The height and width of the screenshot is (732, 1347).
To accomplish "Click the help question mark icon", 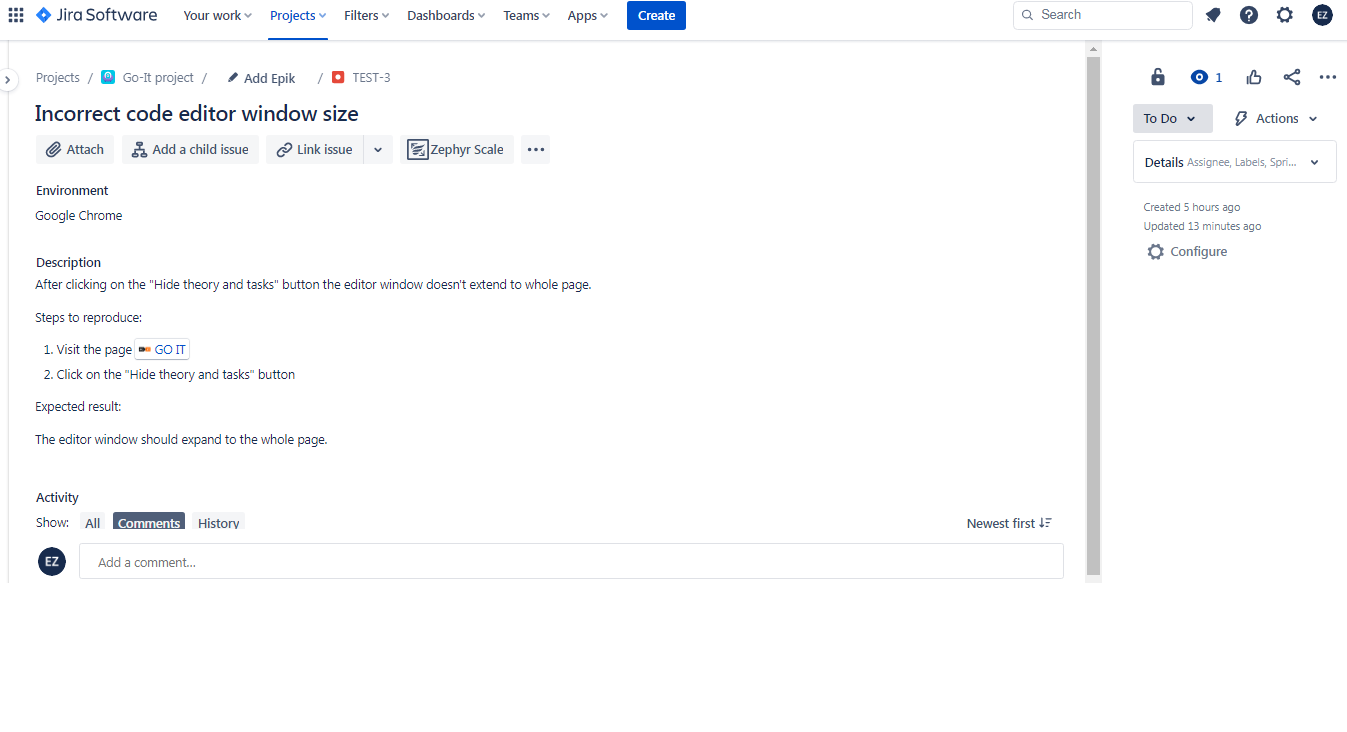I will click(x=1248, y=15).
